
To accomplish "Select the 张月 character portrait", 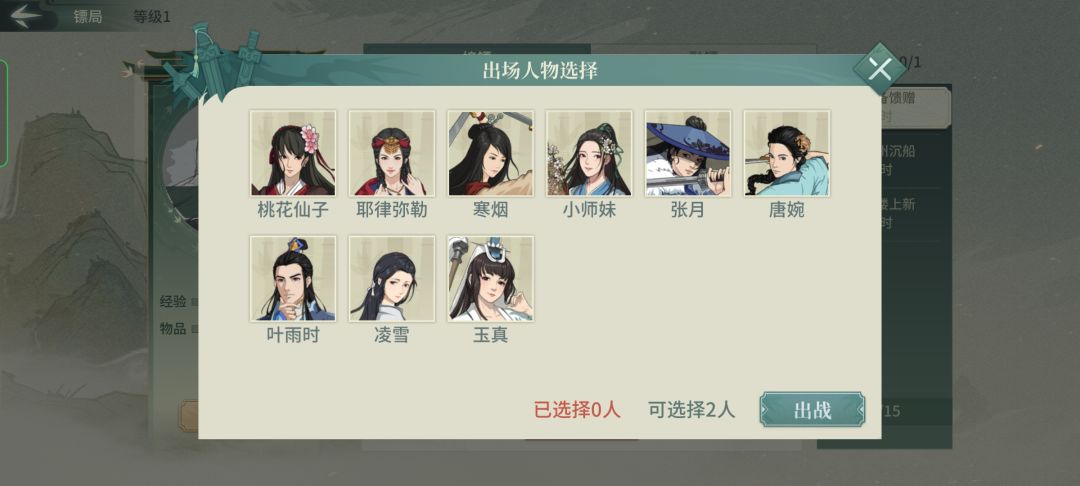I will click(688, 154).
